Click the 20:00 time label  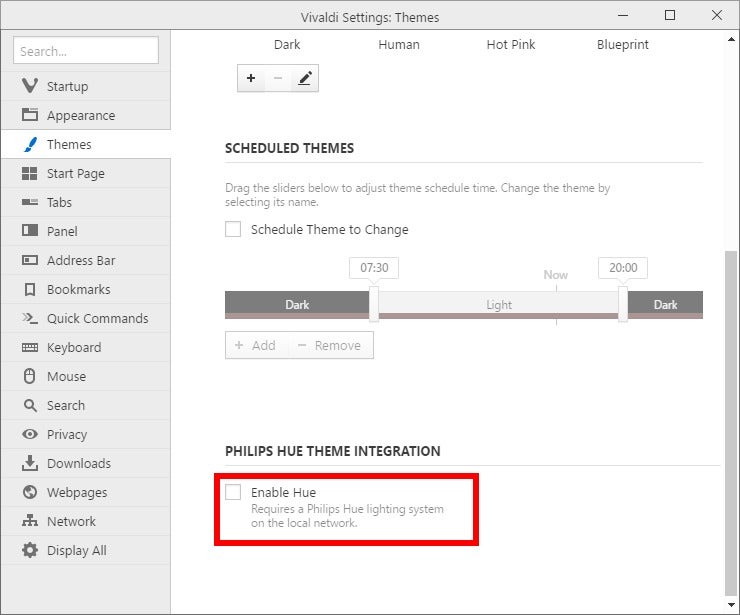pyautogui.click(x=623, y=268)
